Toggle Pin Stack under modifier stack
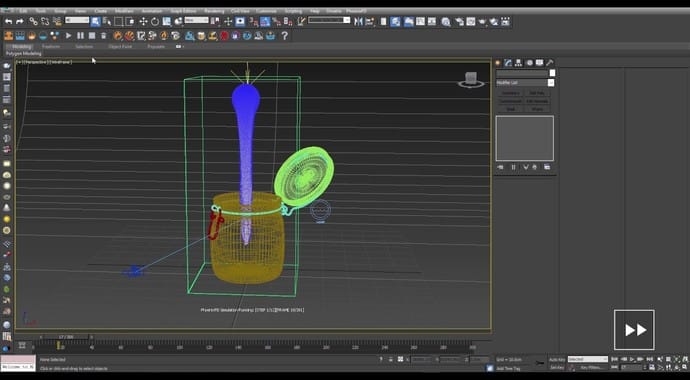 tap(500, 167)
